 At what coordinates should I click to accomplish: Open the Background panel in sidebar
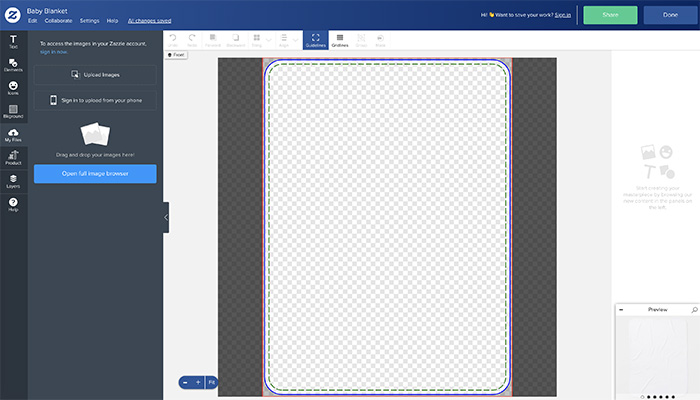13,112
